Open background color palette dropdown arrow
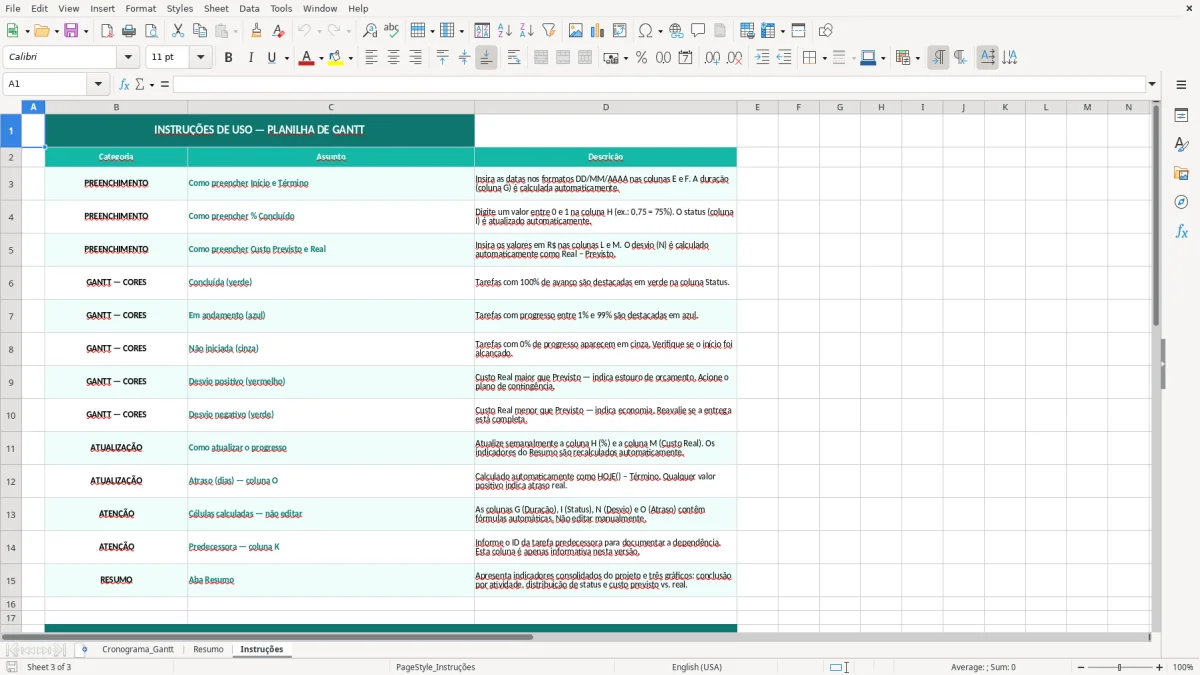1200x675 pixels. 351,58
